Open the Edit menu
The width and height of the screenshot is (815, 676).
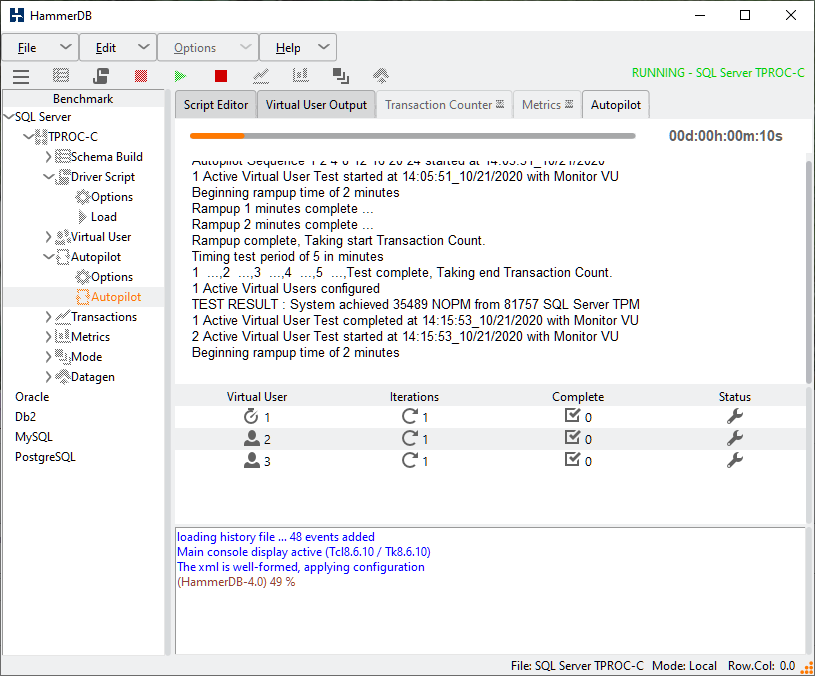click(x=118, y=48)
